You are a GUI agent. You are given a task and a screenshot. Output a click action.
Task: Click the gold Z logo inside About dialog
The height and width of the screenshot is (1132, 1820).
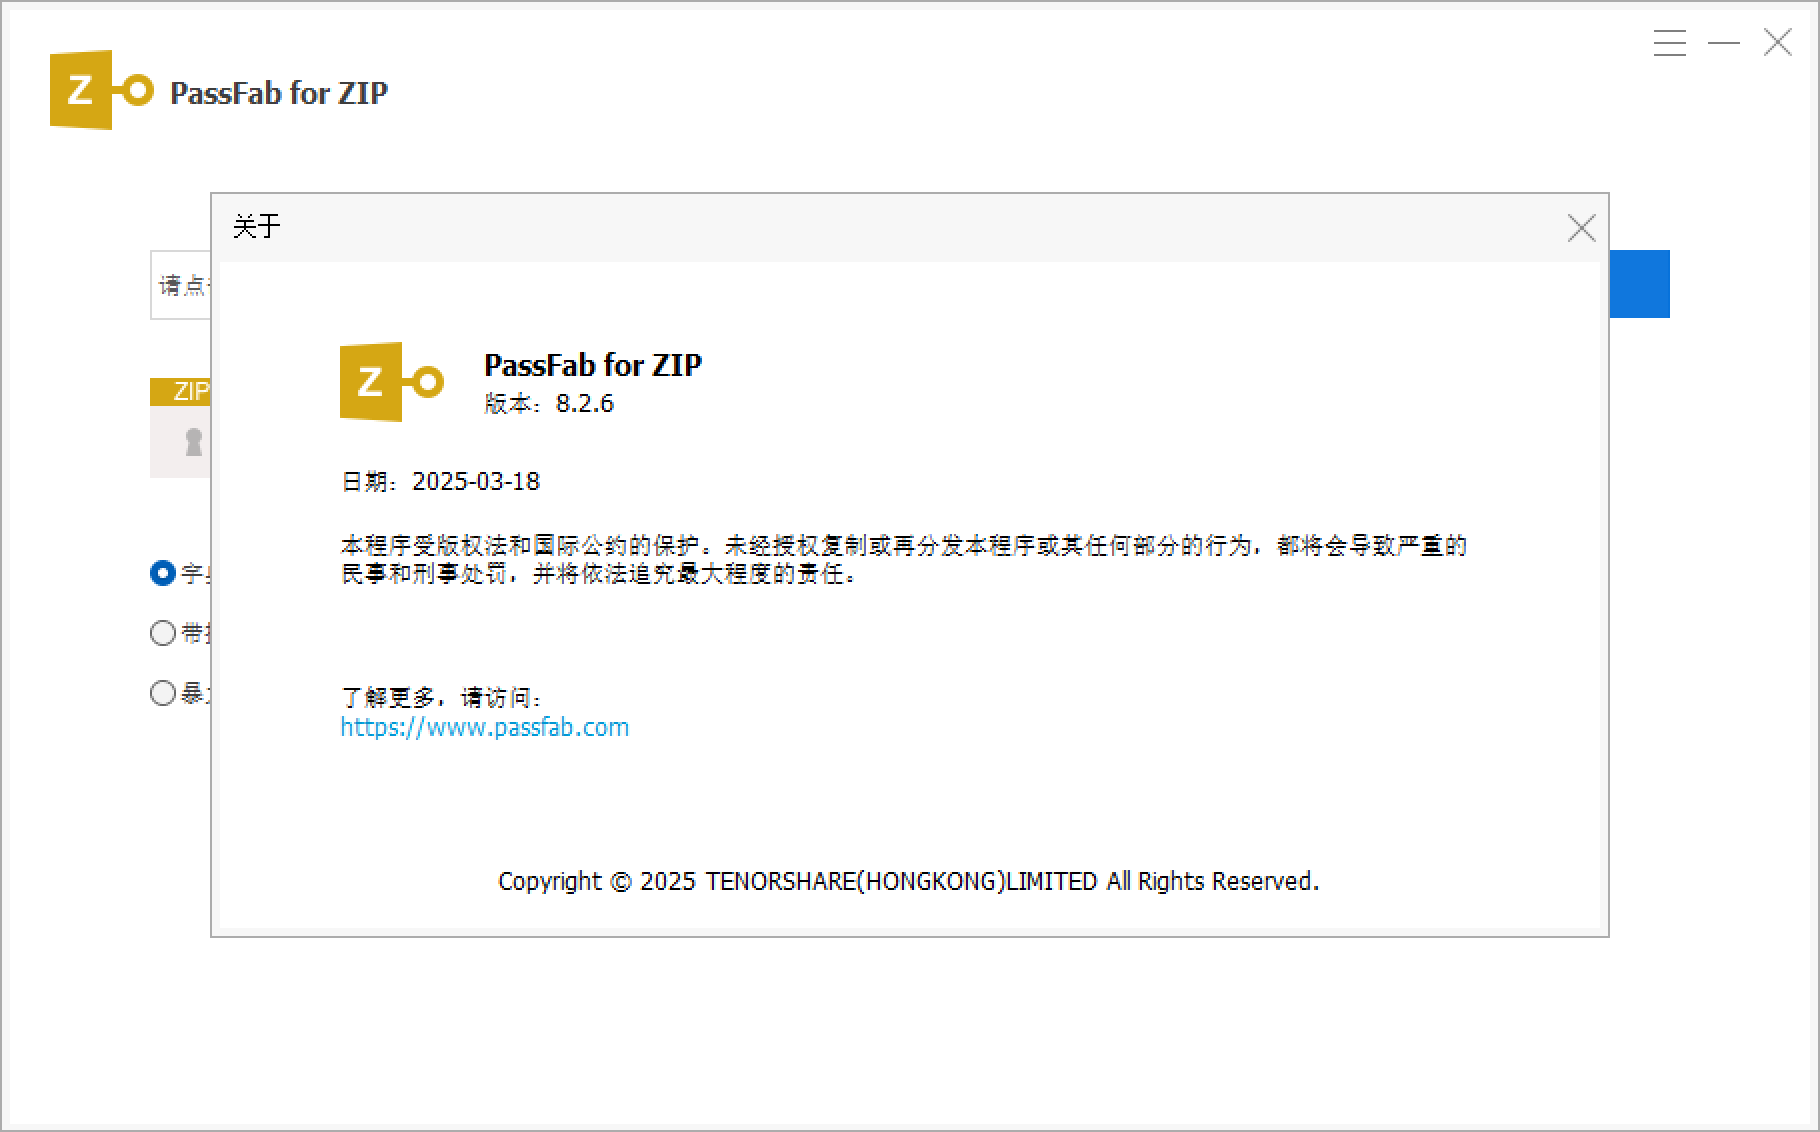(390, 382)
